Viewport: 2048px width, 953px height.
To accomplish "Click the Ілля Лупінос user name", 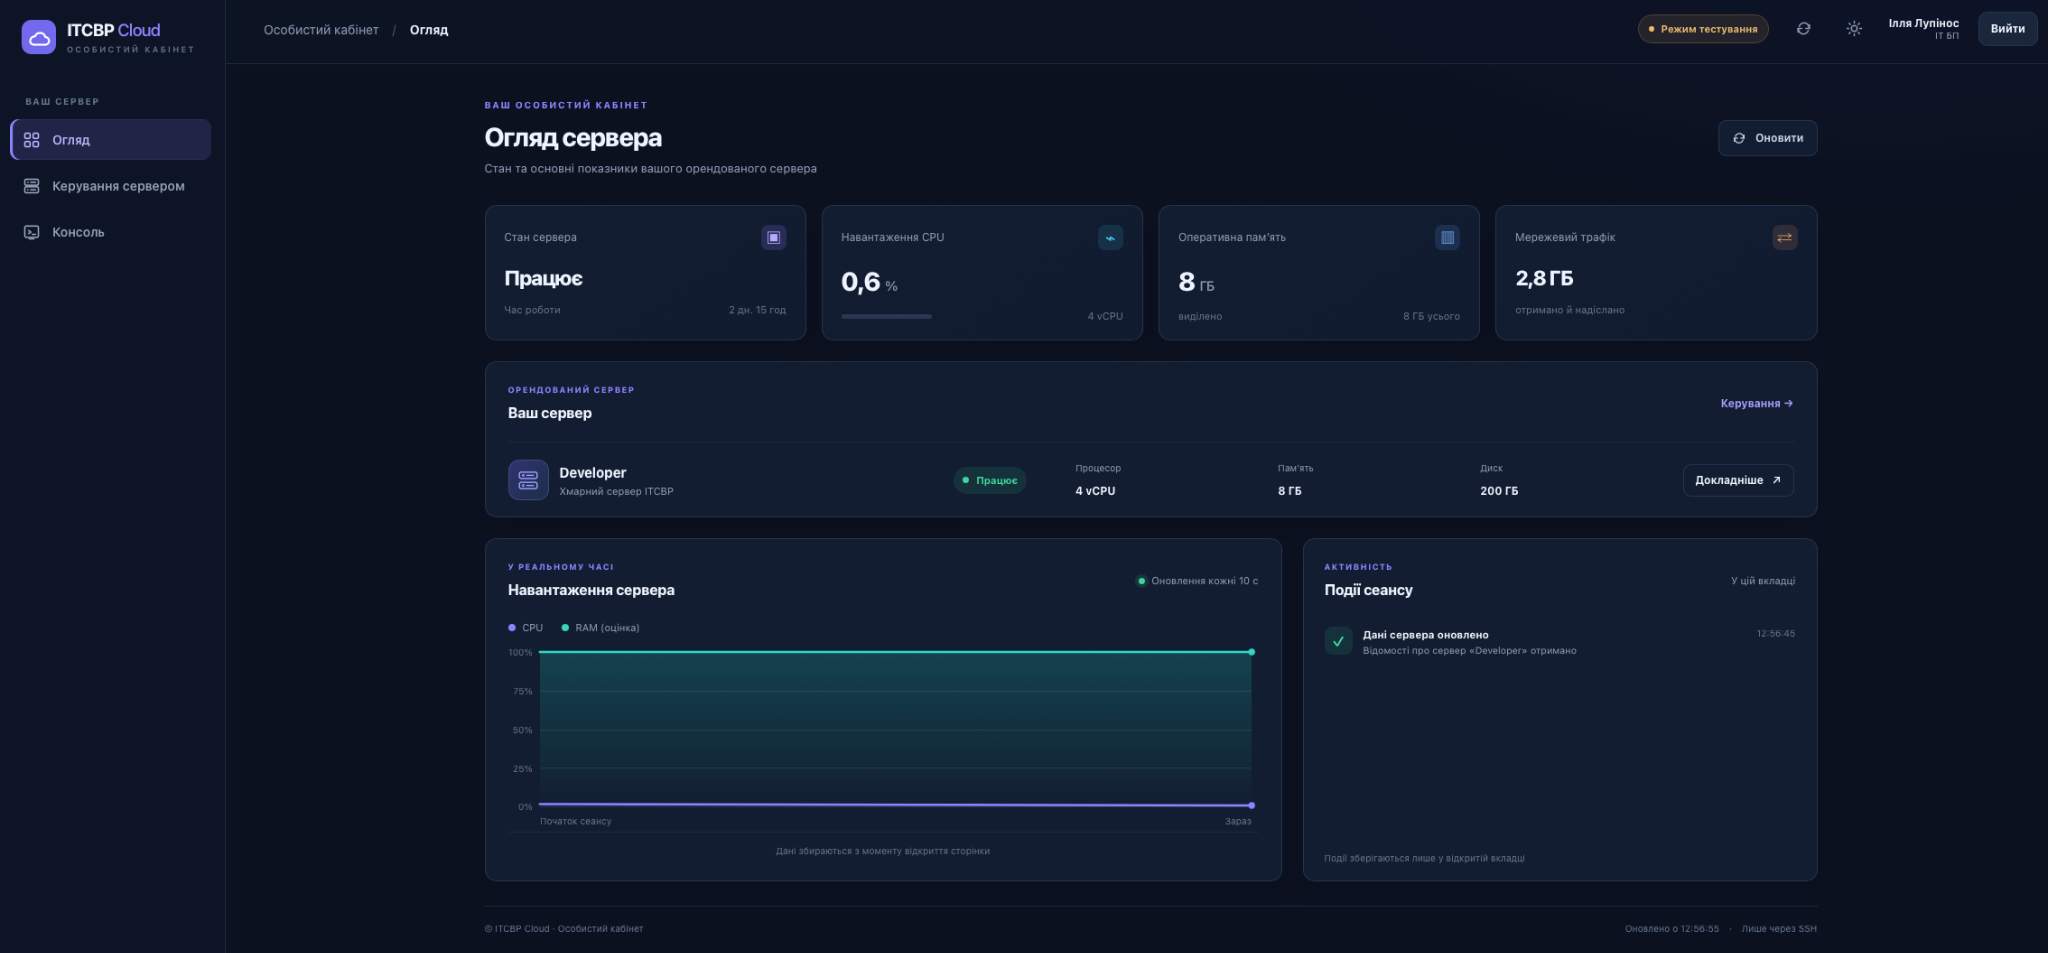I will [1923, 23].
